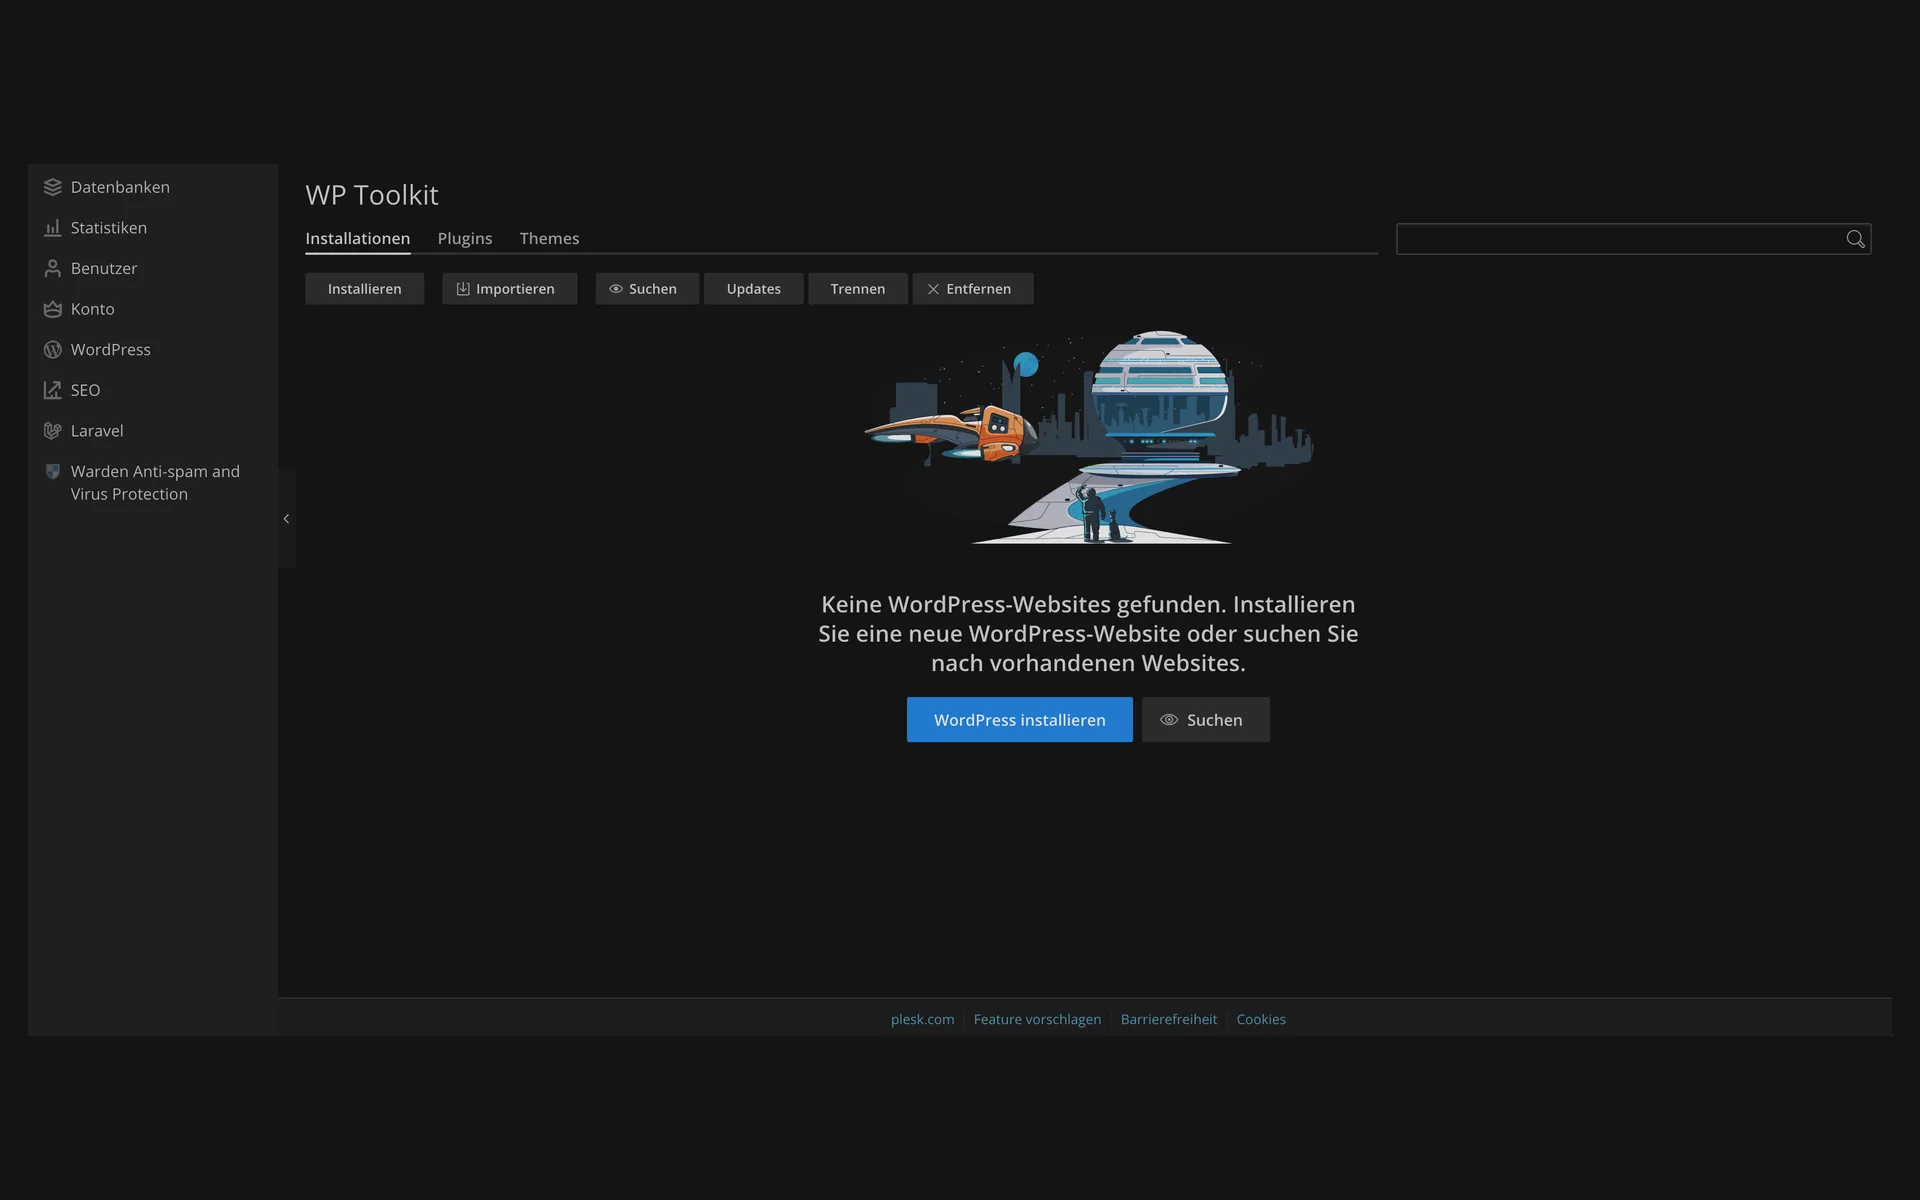
Task: Switch to the Themes tab
Action: 549,238
